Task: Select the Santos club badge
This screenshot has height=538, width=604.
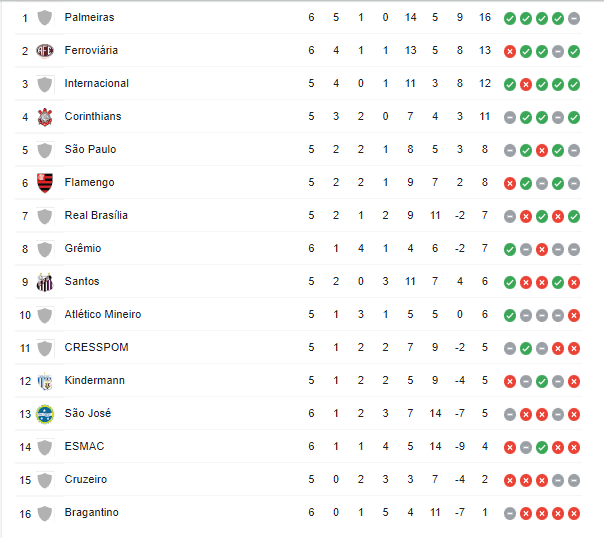Action: click(44, 281)
